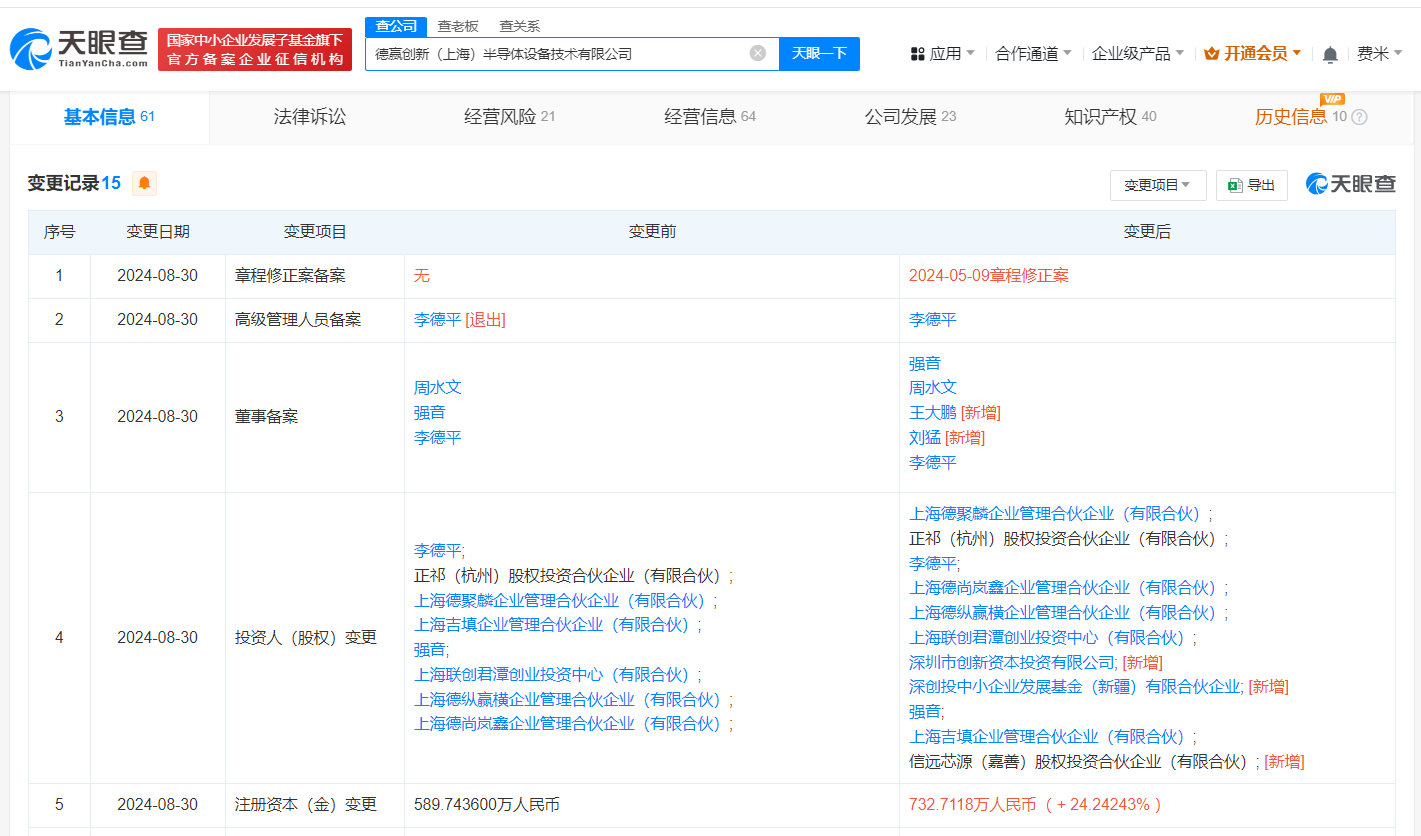Click the apps grid icon by 应用

(918, 54)
